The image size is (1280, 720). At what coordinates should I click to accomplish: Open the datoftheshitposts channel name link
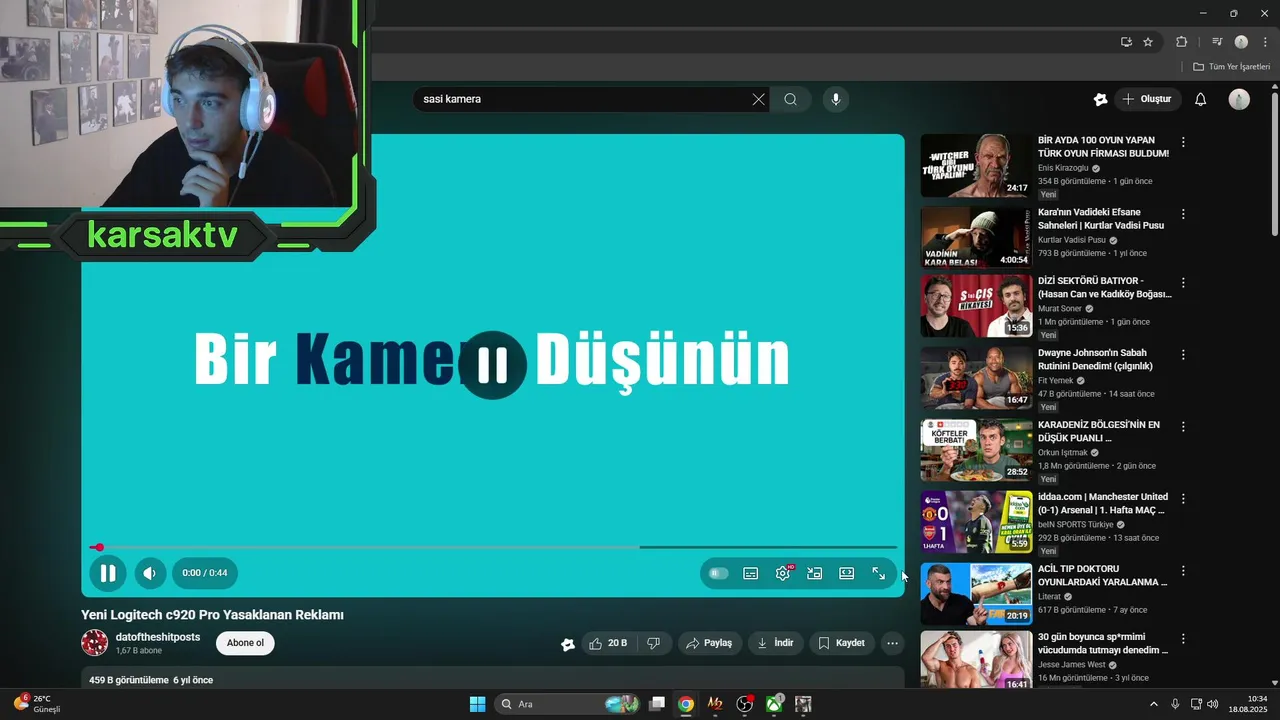click(x=158, y=637)
